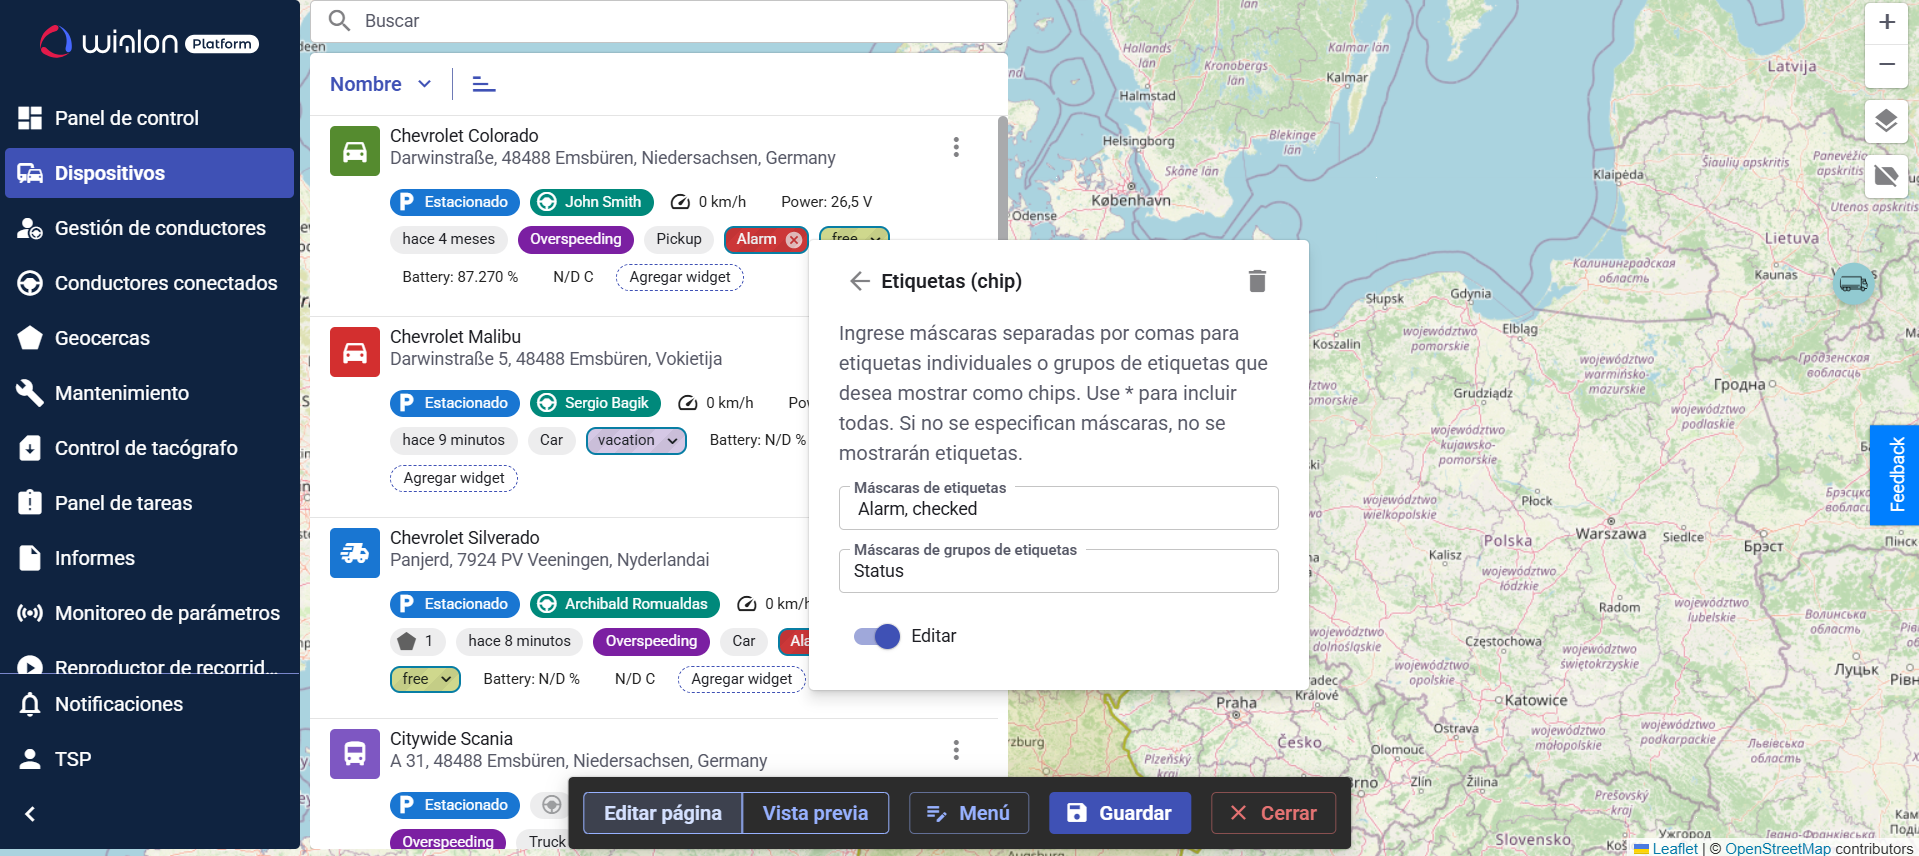Viewport: 1919px width, 856px height.
Task: Open the Geocercas section
Action: point(102,338)
